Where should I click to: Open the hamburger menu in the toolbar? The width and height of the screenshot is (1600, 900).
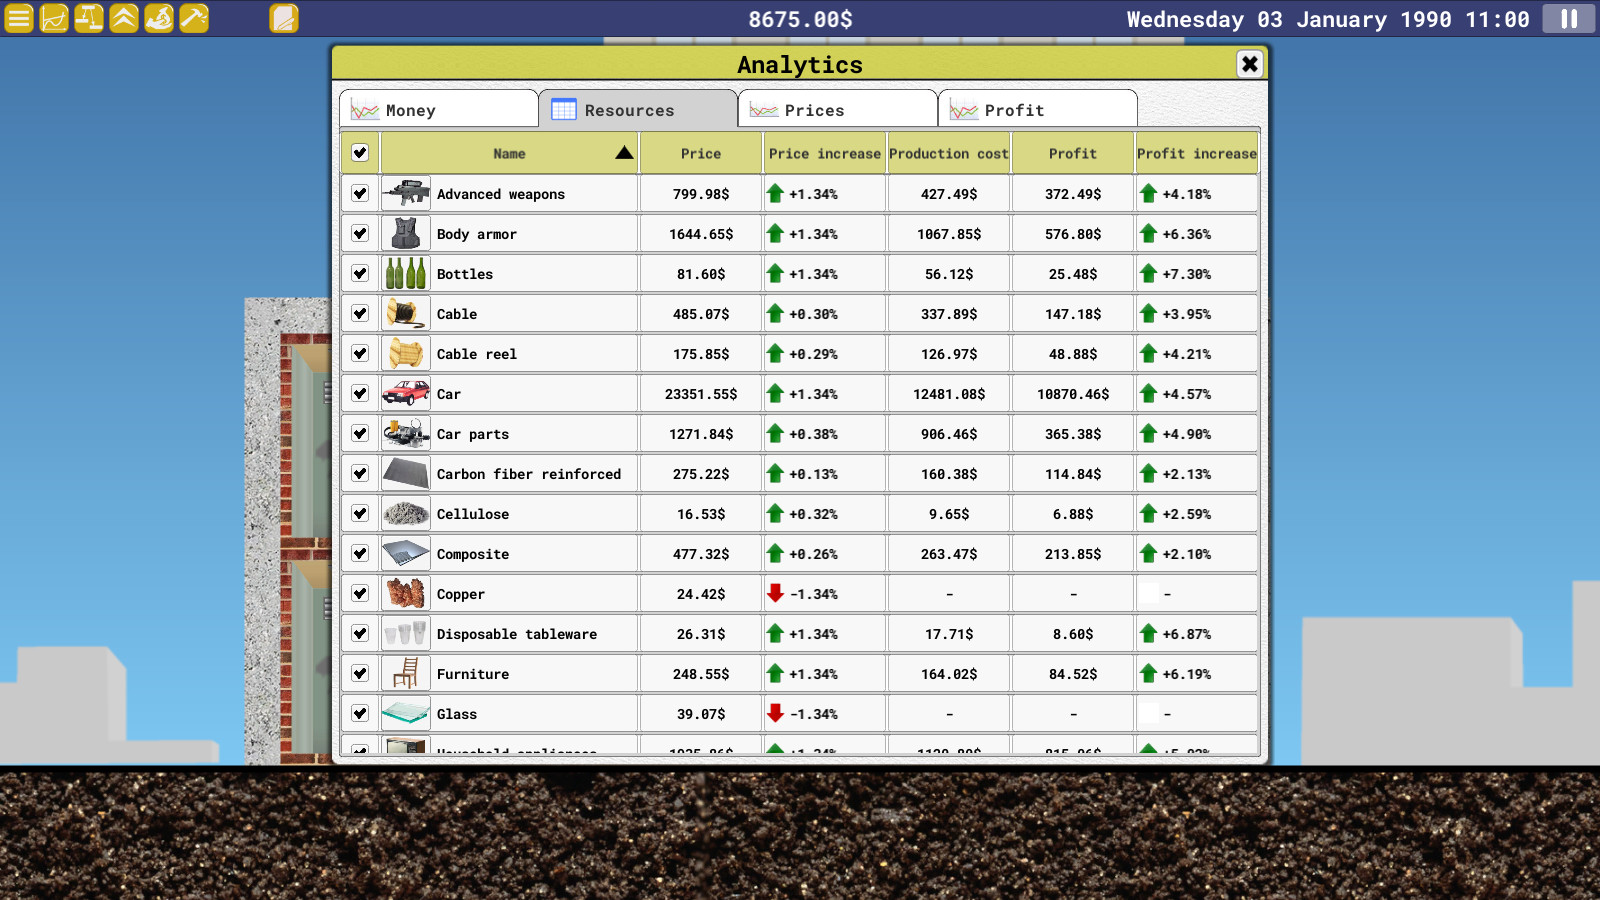point(17,17)
